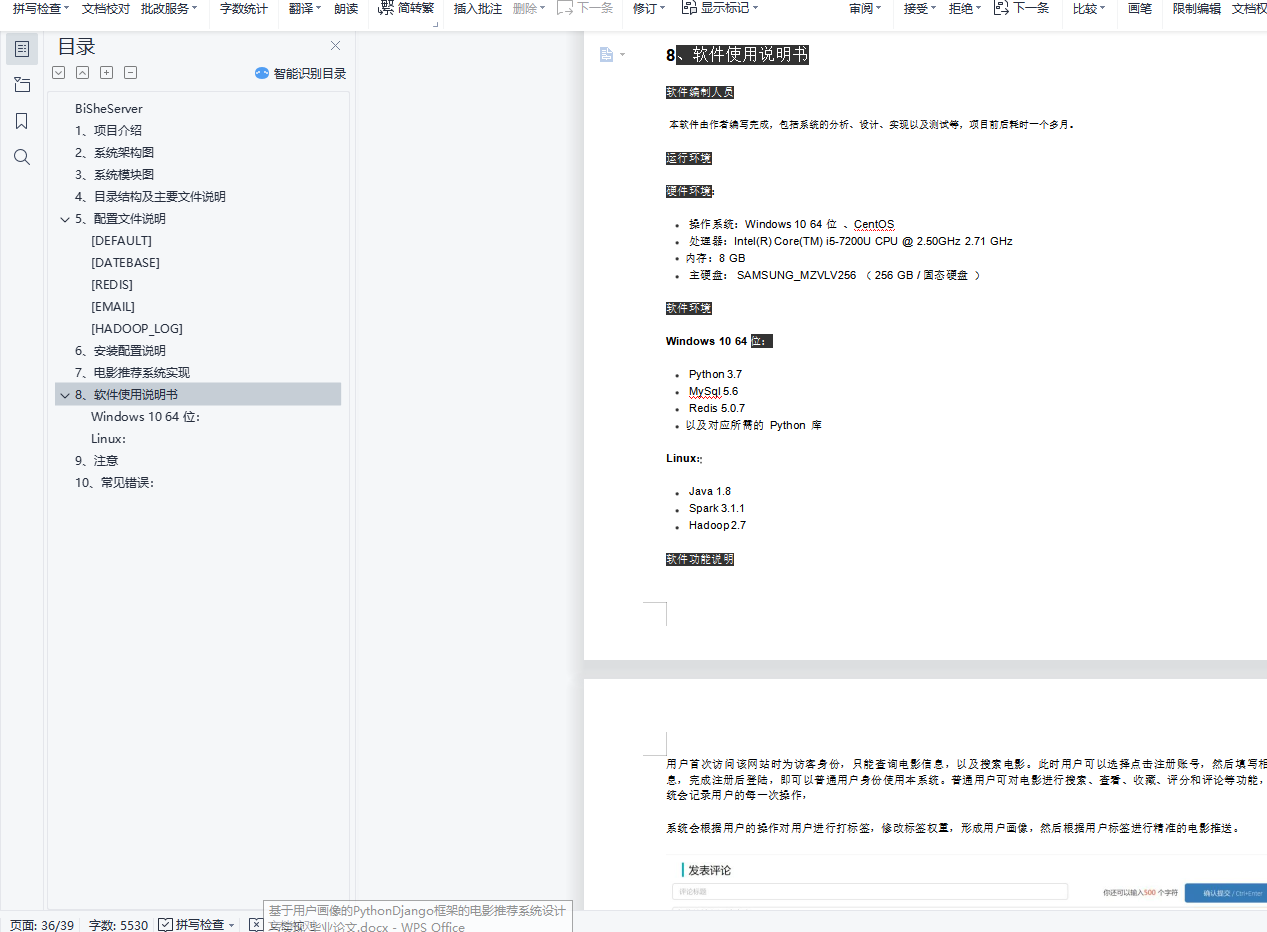Open the 显示标记 dropdown arrow
This screenshot has height=932, width=1267.
point(755,8)
